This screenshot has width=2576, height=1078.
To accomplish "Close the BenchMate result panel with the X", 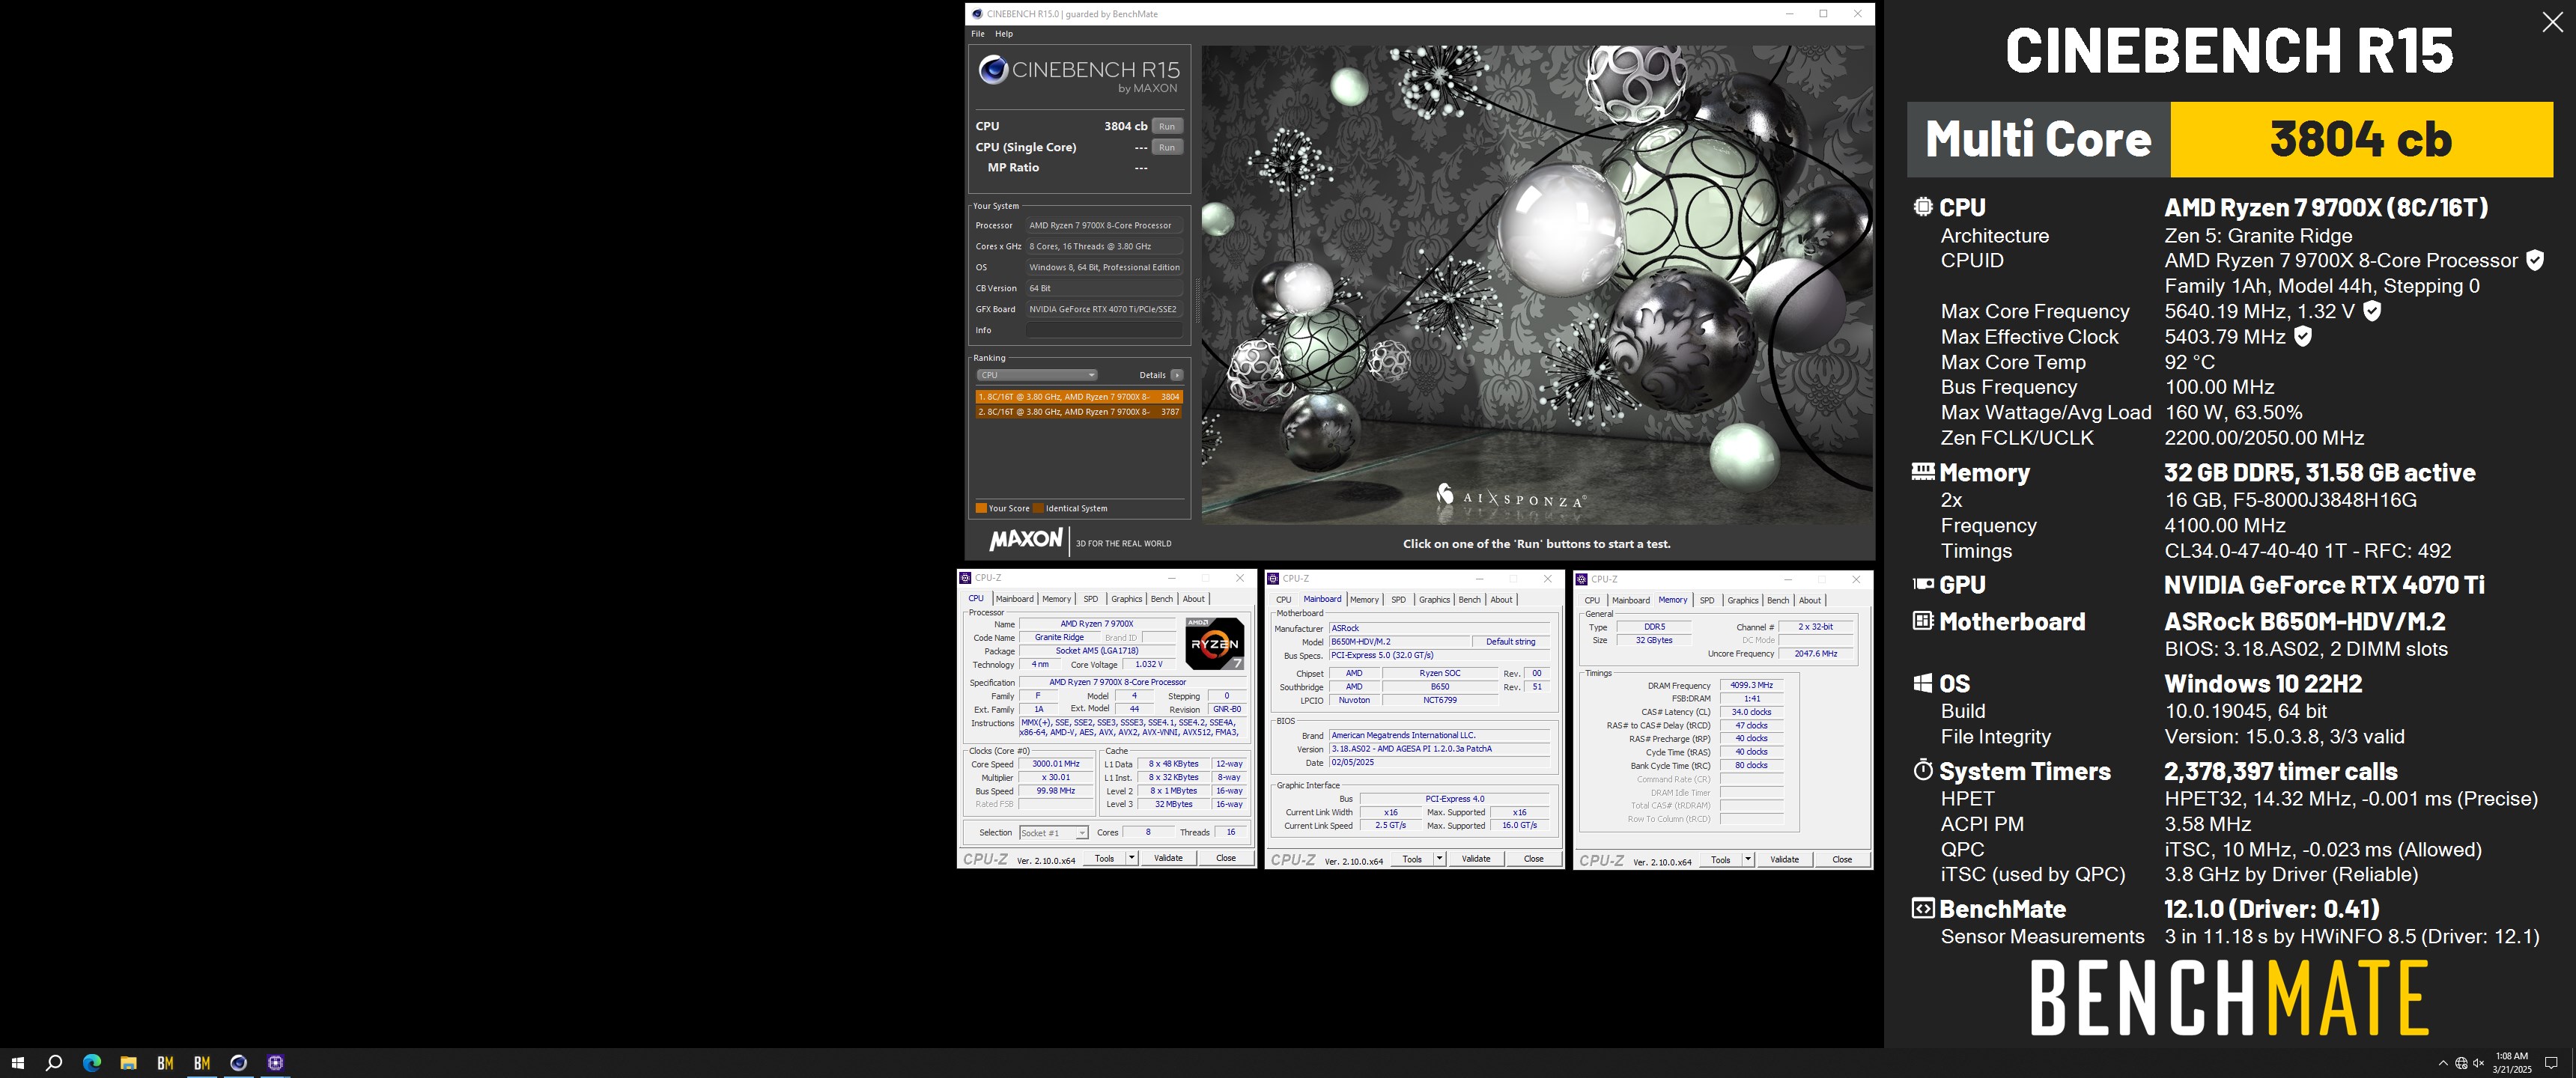I will (x=2552, y=23).
